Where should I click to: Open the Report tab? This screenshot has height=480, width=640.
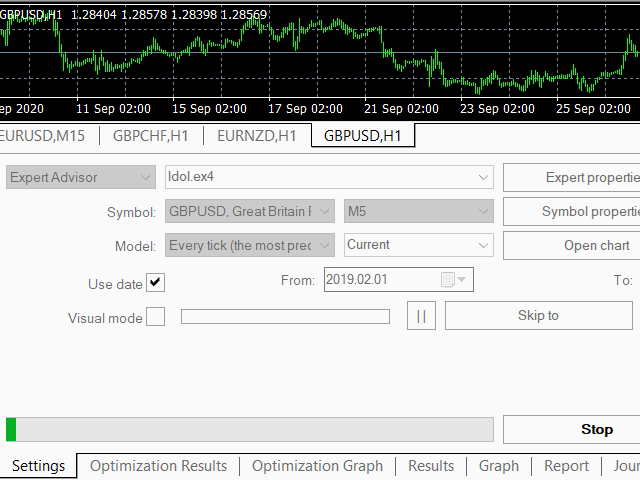tap(566, 466)
